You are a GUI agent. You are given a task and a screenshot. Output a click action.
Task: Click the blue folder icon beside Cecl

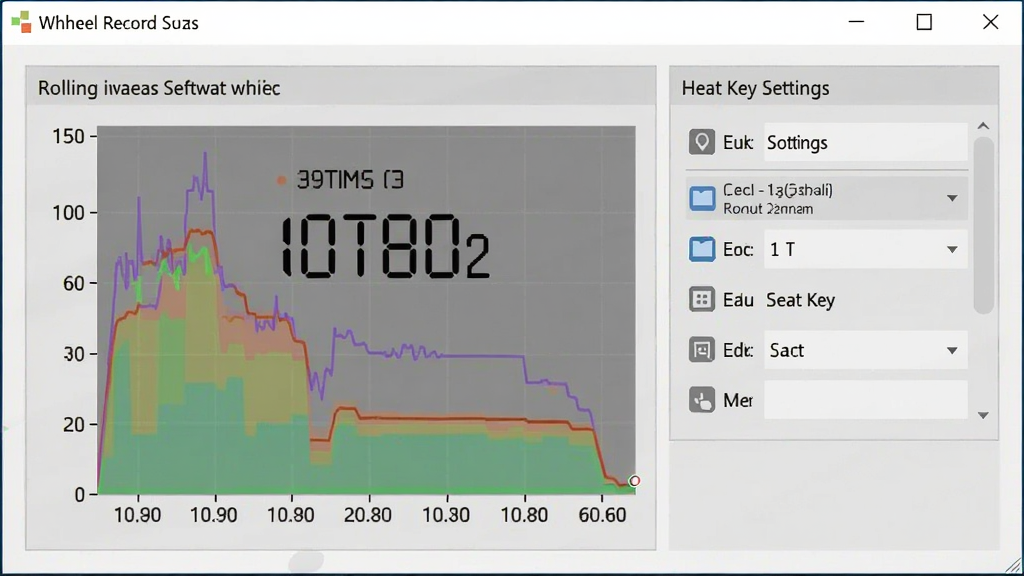(702, 198)
